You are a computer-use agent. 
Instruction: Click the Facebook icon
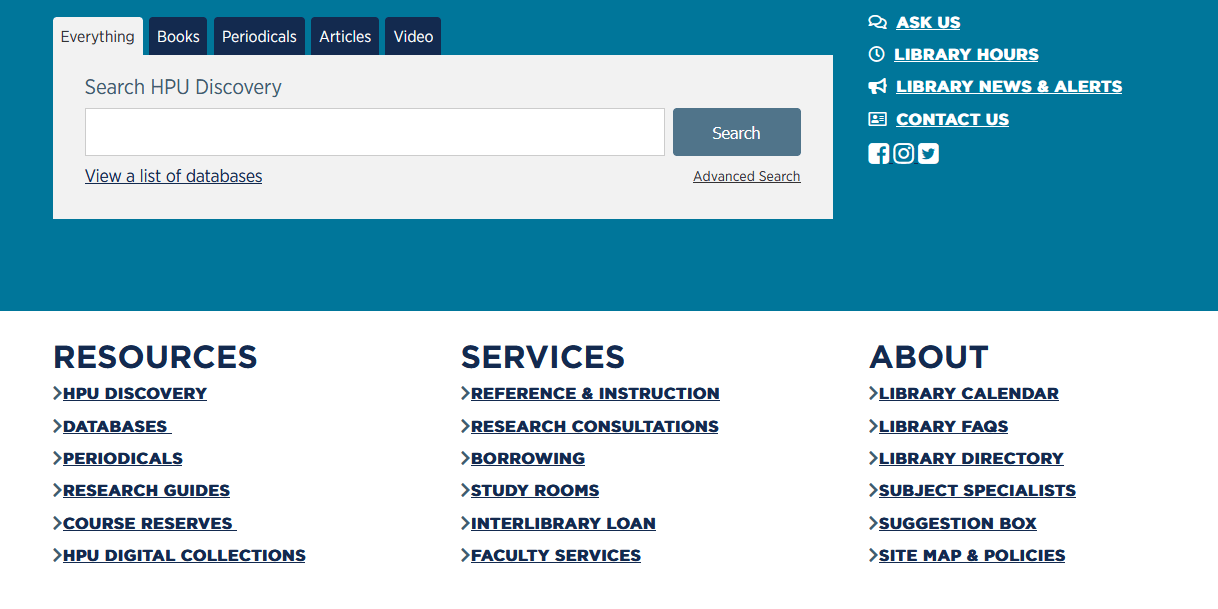pos(878,154)
